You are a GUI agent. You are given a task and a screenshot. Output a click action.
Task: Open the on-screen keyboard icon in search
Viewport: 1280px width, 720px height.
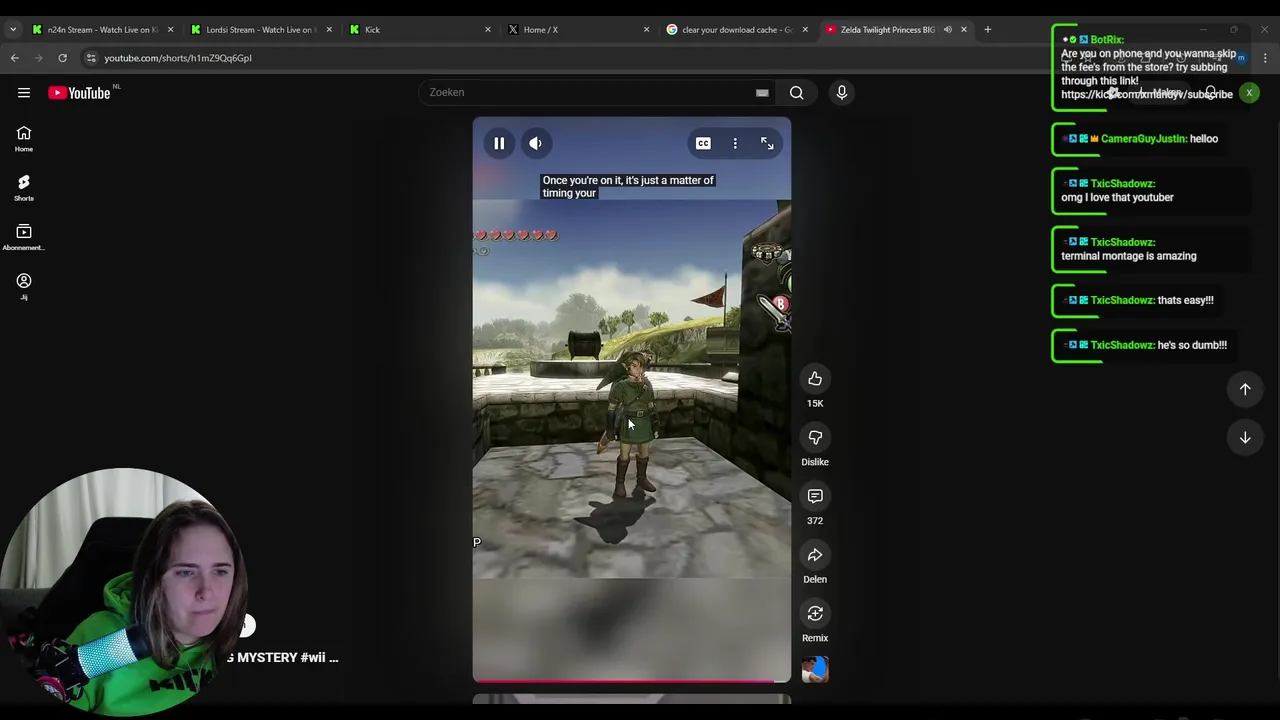(x=762, y=93)
